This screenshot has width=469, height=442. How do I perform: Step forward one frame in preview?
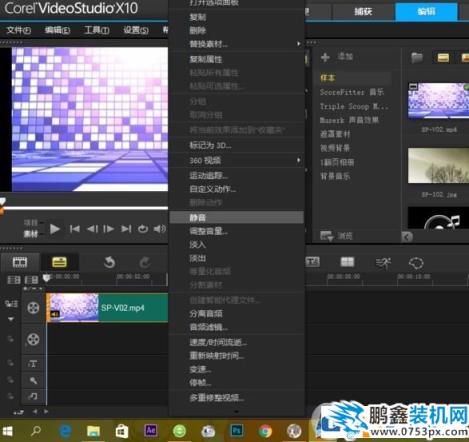point(109,229)
